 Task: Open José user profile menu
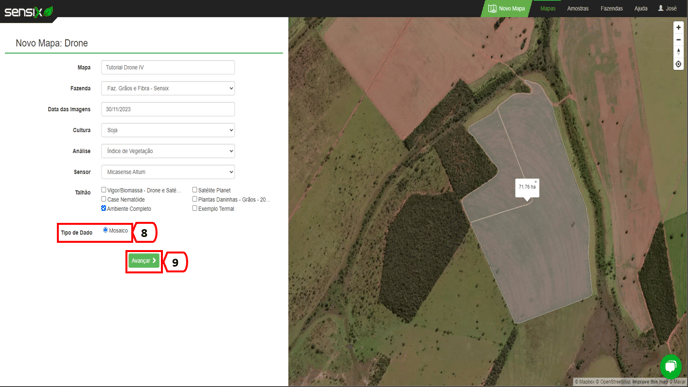[667, 8]
